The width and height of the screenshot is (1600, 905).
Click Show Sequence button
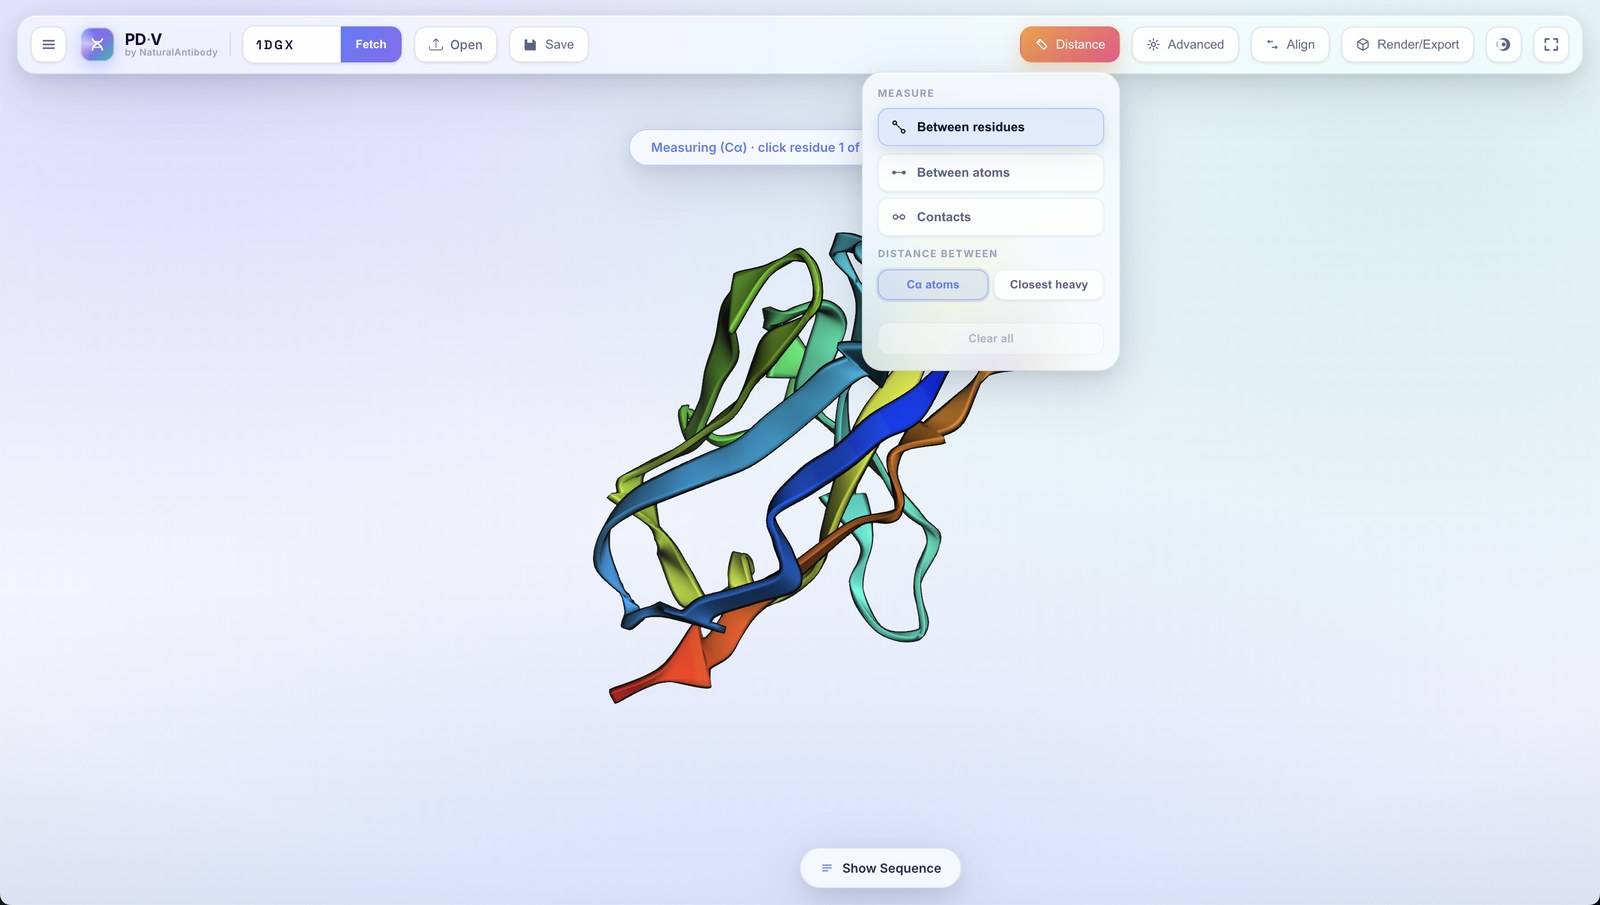click(x=880, y=868)
